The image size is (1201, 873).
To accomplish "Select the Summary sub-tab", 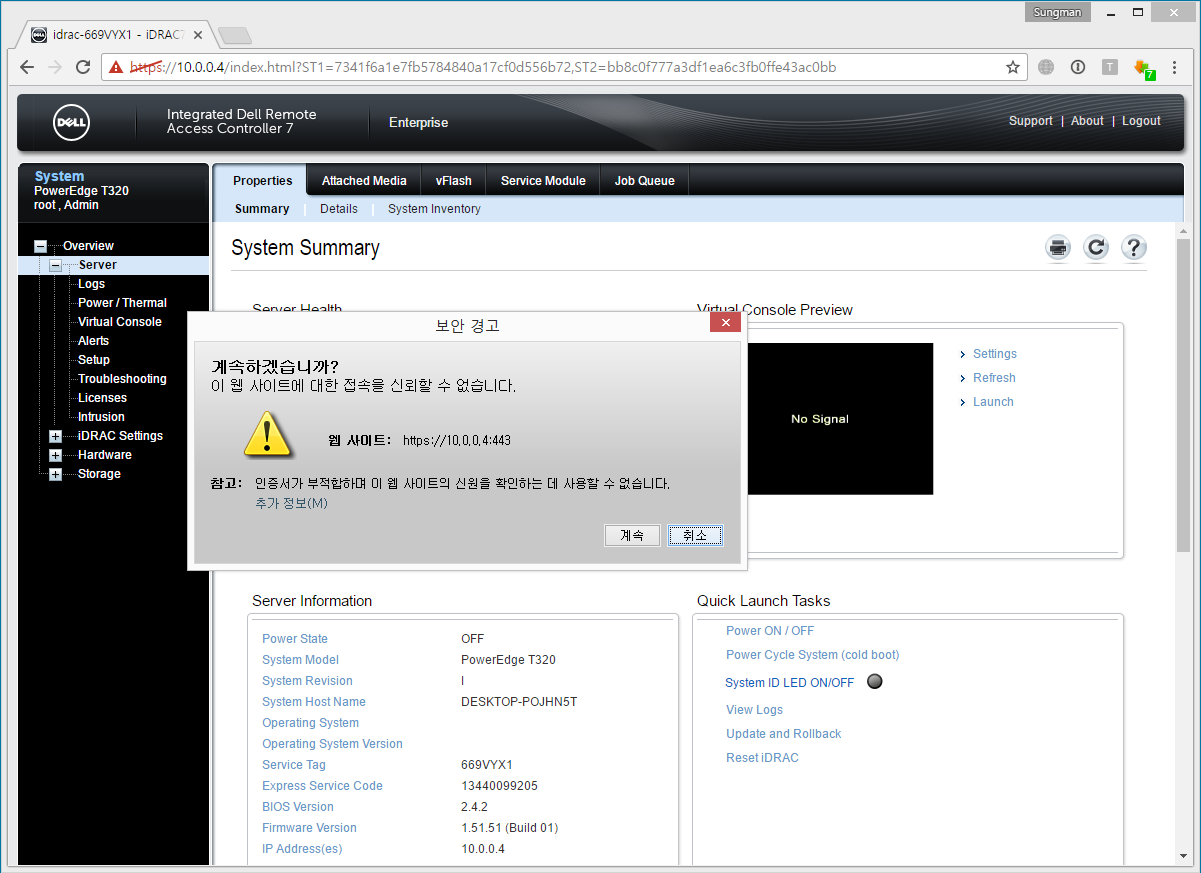I will tap(262, 209).
